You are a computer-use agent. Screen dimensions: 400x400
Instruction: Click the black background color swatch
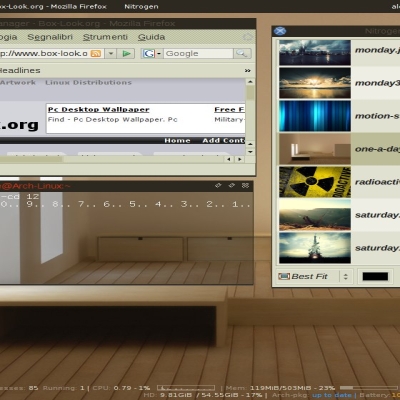375,276
